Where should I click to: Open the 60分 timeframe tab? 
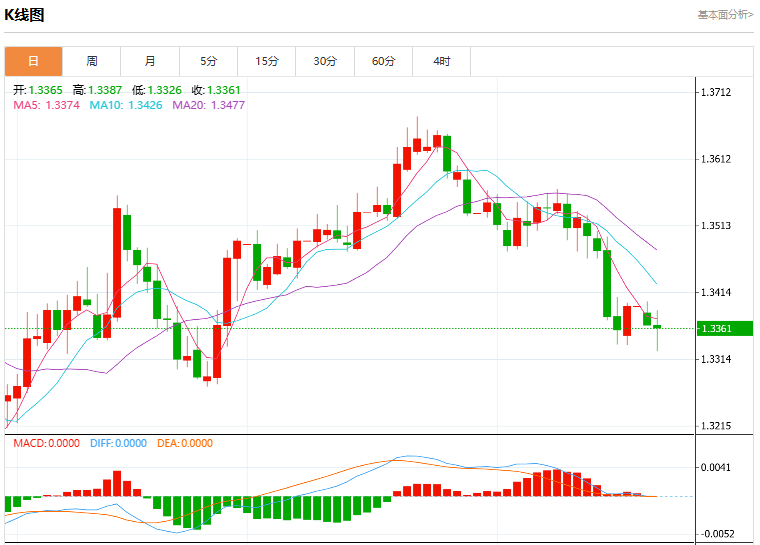coord(383,61)
